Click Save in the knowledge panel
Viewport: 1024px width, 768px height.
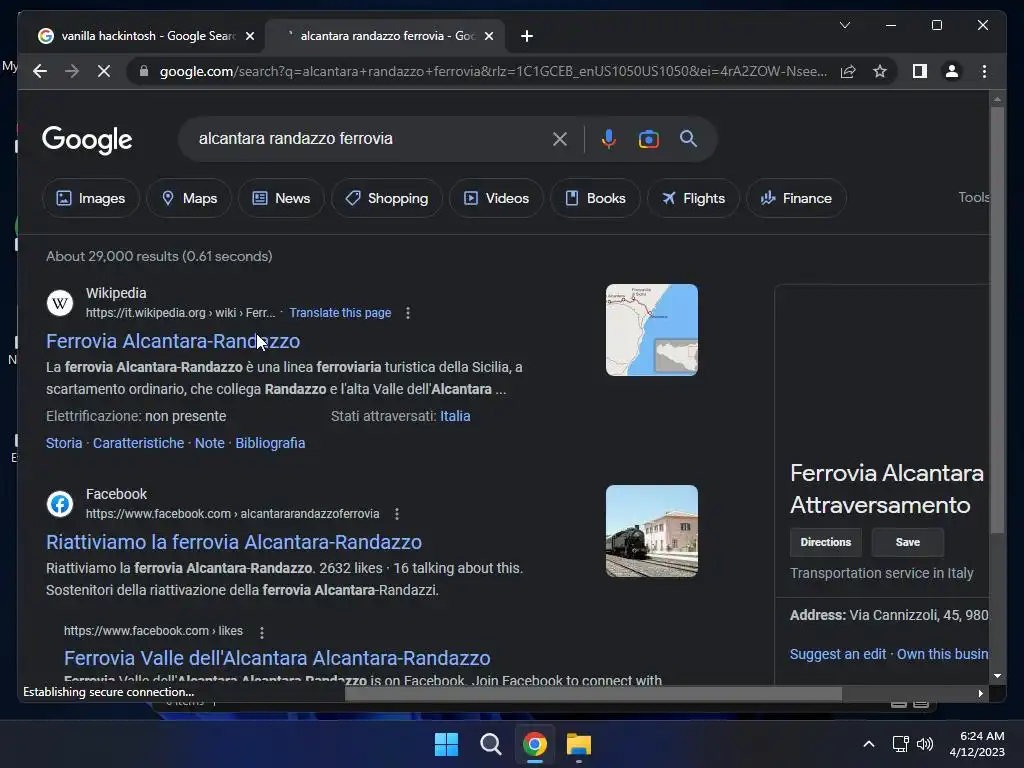(x=908, y=542)
